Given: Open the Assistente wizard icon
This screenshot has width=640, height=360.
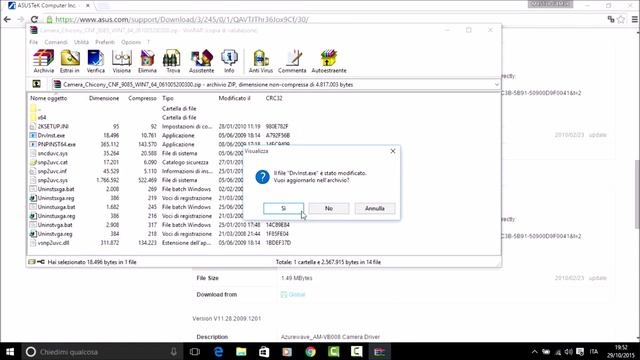Looking at the screenshot, I should pyautogui.click(x=201, y=61).
